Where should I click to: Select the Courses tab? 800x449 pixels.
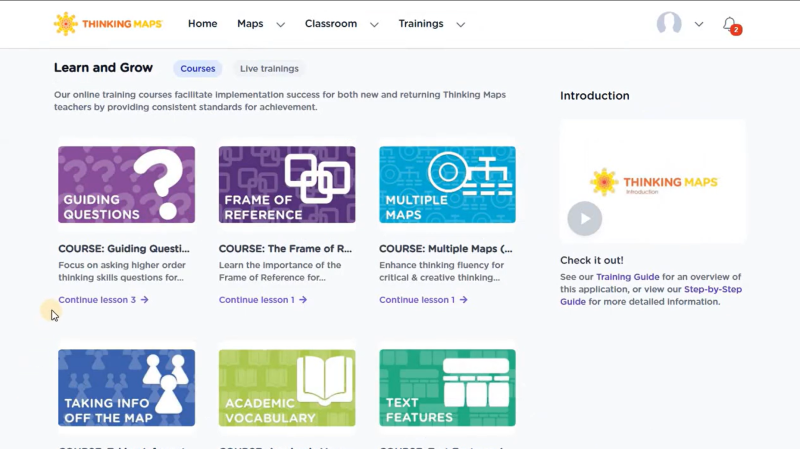(x=198, y=69)
